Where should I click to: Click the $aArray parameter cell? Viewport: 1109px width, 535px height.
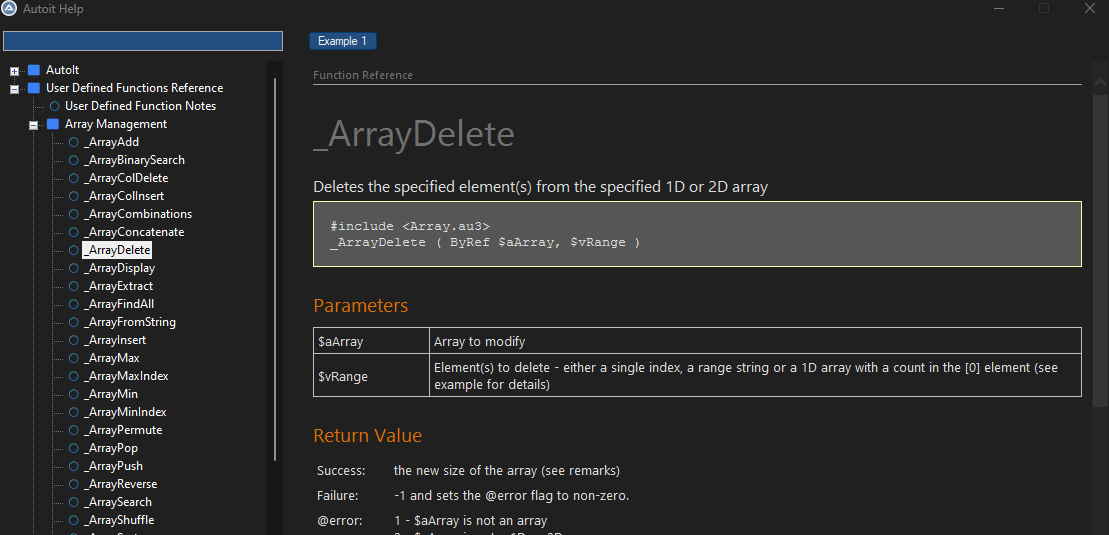(x=371, y=341)
